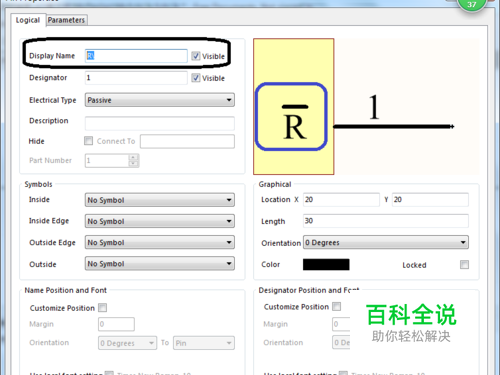Open the Outside symbol dropdown
Image resolution: width=500 pixels, height=375 pixels.
point(160,264)
